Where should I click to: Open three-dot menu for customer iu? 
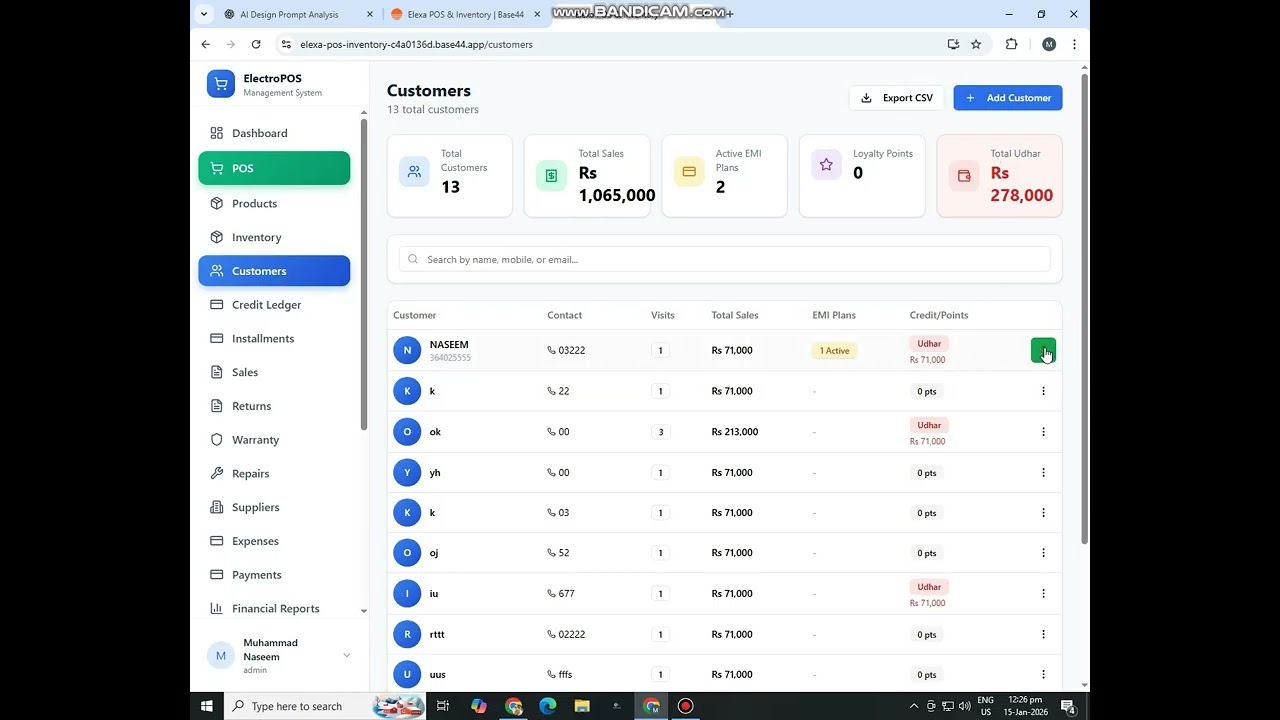coord(1043,593)
